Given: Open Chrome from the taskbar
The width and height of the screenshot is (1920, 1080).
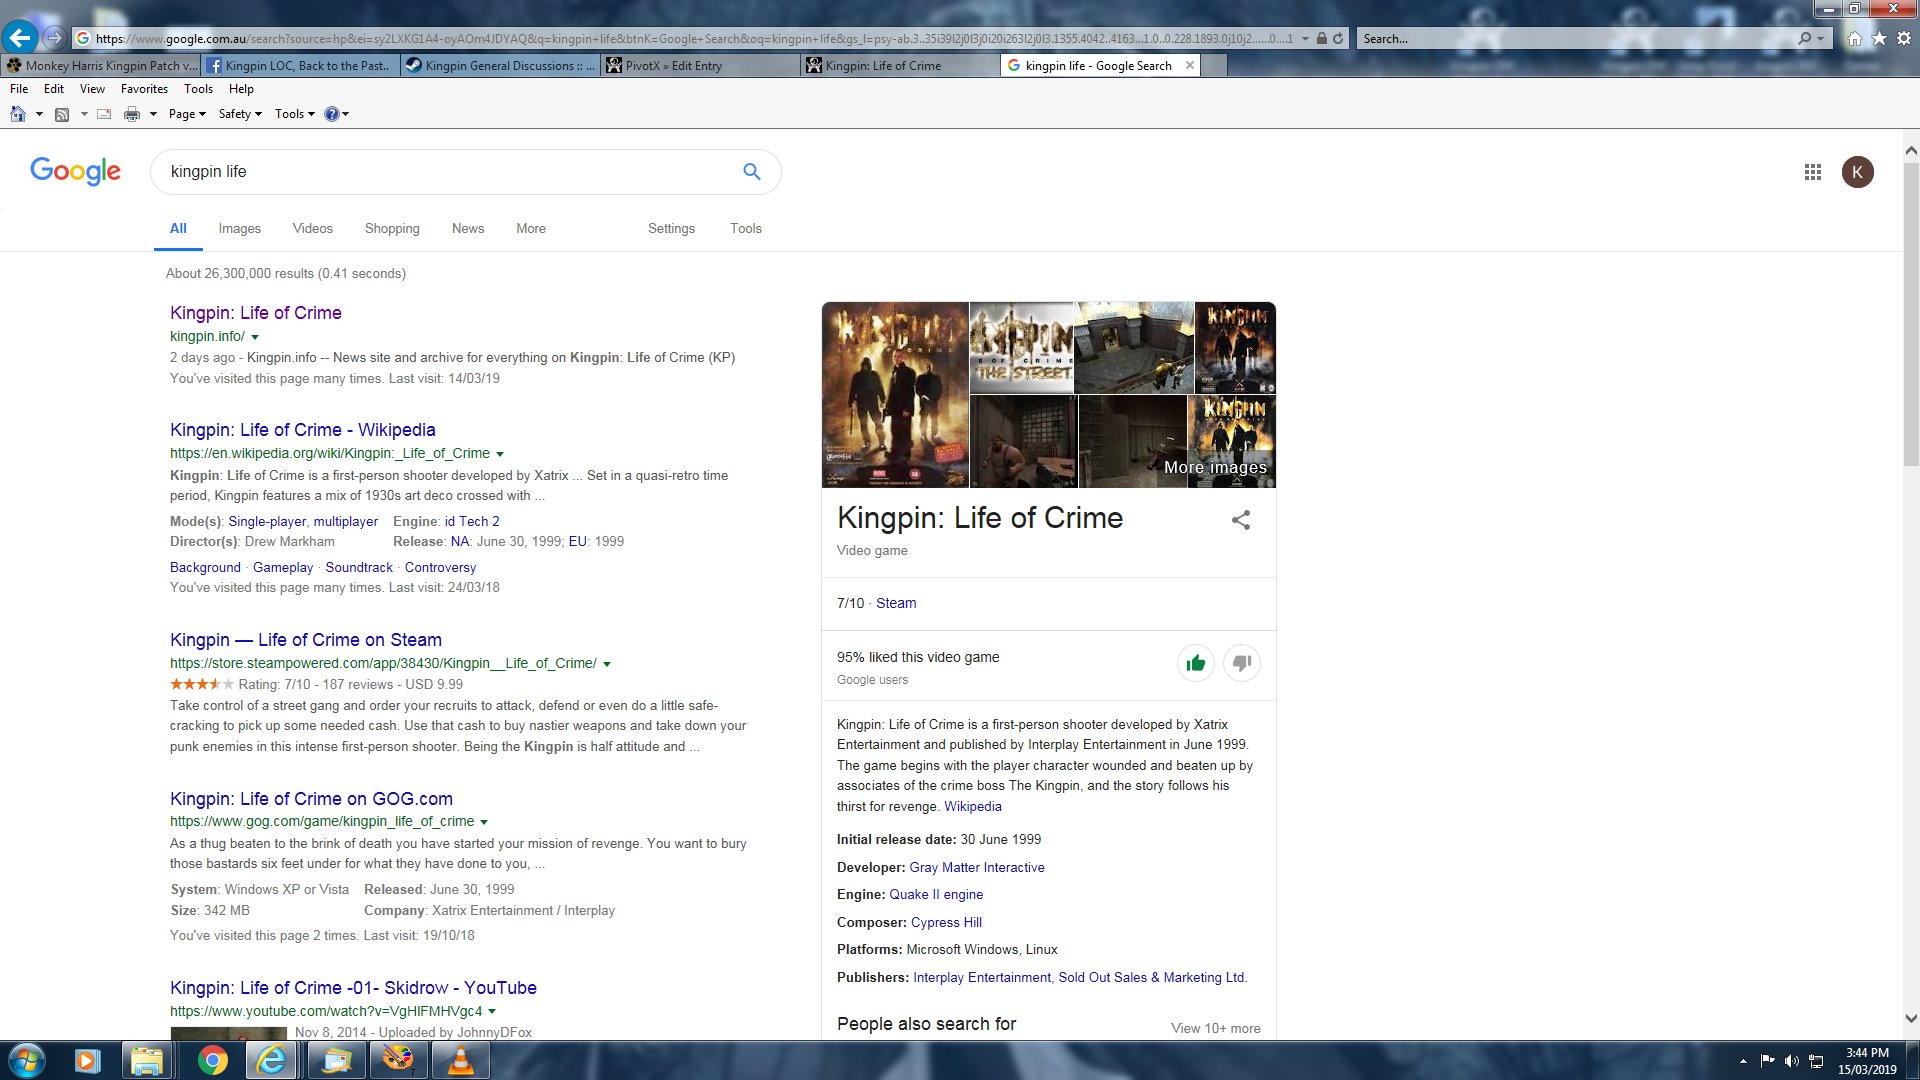Looking at the screenshot, I should click(x=212, y=1060).
